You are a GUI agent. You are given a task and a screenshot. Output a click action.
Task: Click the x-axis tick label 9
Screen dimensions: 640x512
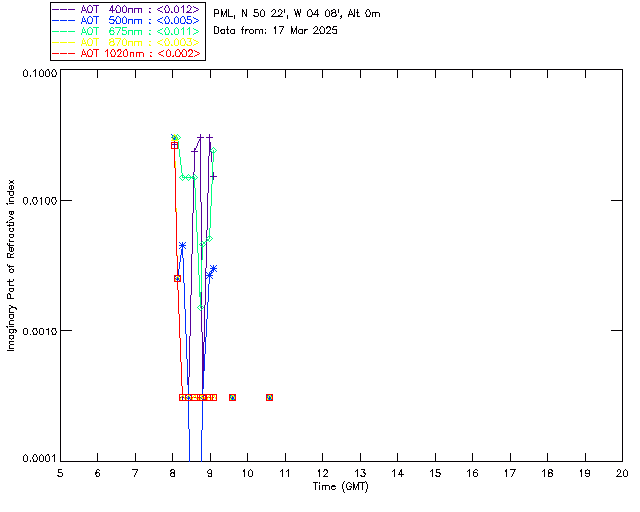pyautogui.click(x=210, y=473)
